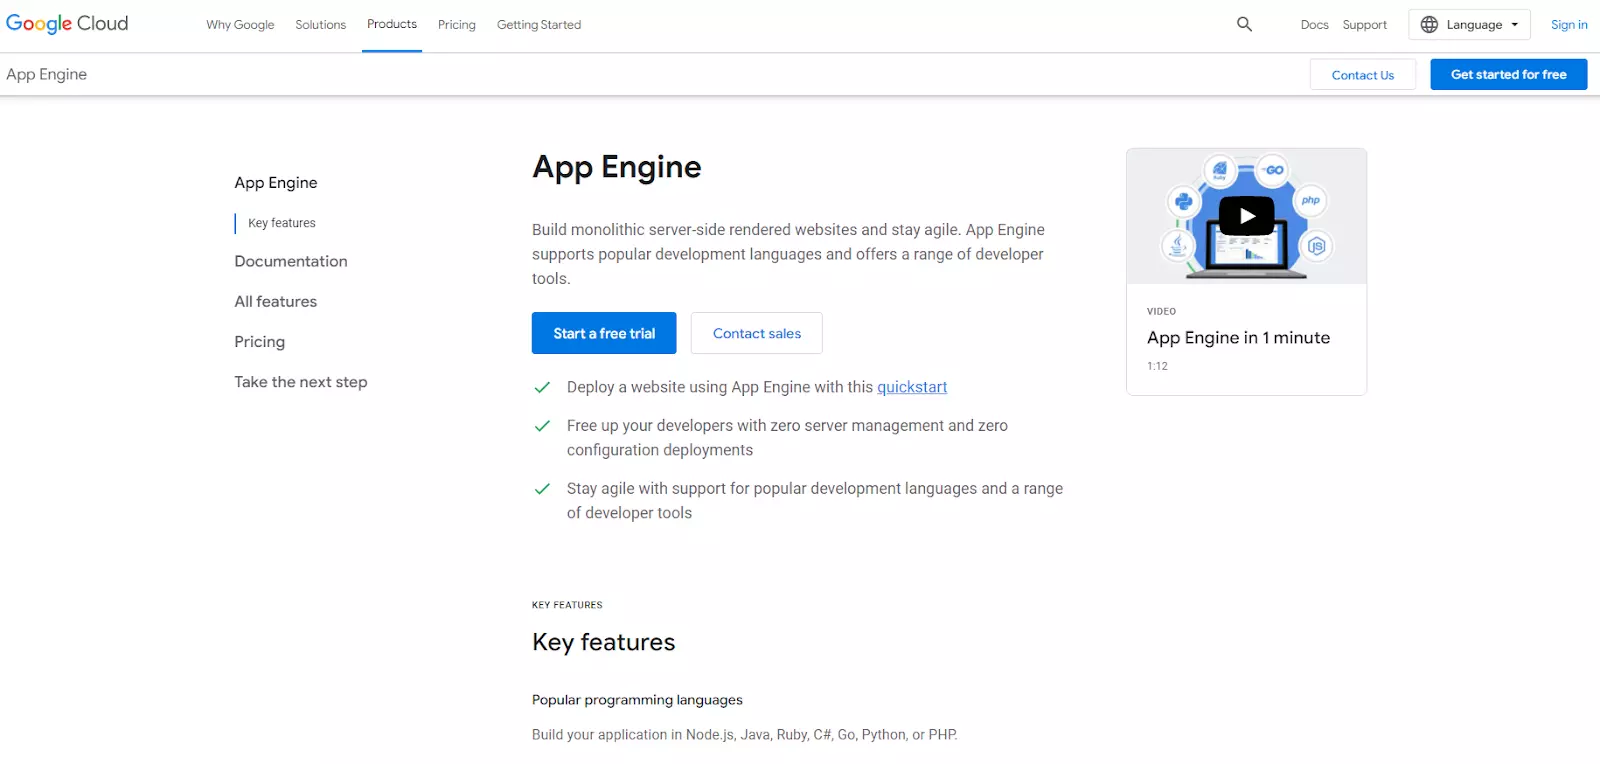Click the checkmark beside 'Stay agile with support'
This screenshot has width=1600, height=764.
click(x=542, y=489)
